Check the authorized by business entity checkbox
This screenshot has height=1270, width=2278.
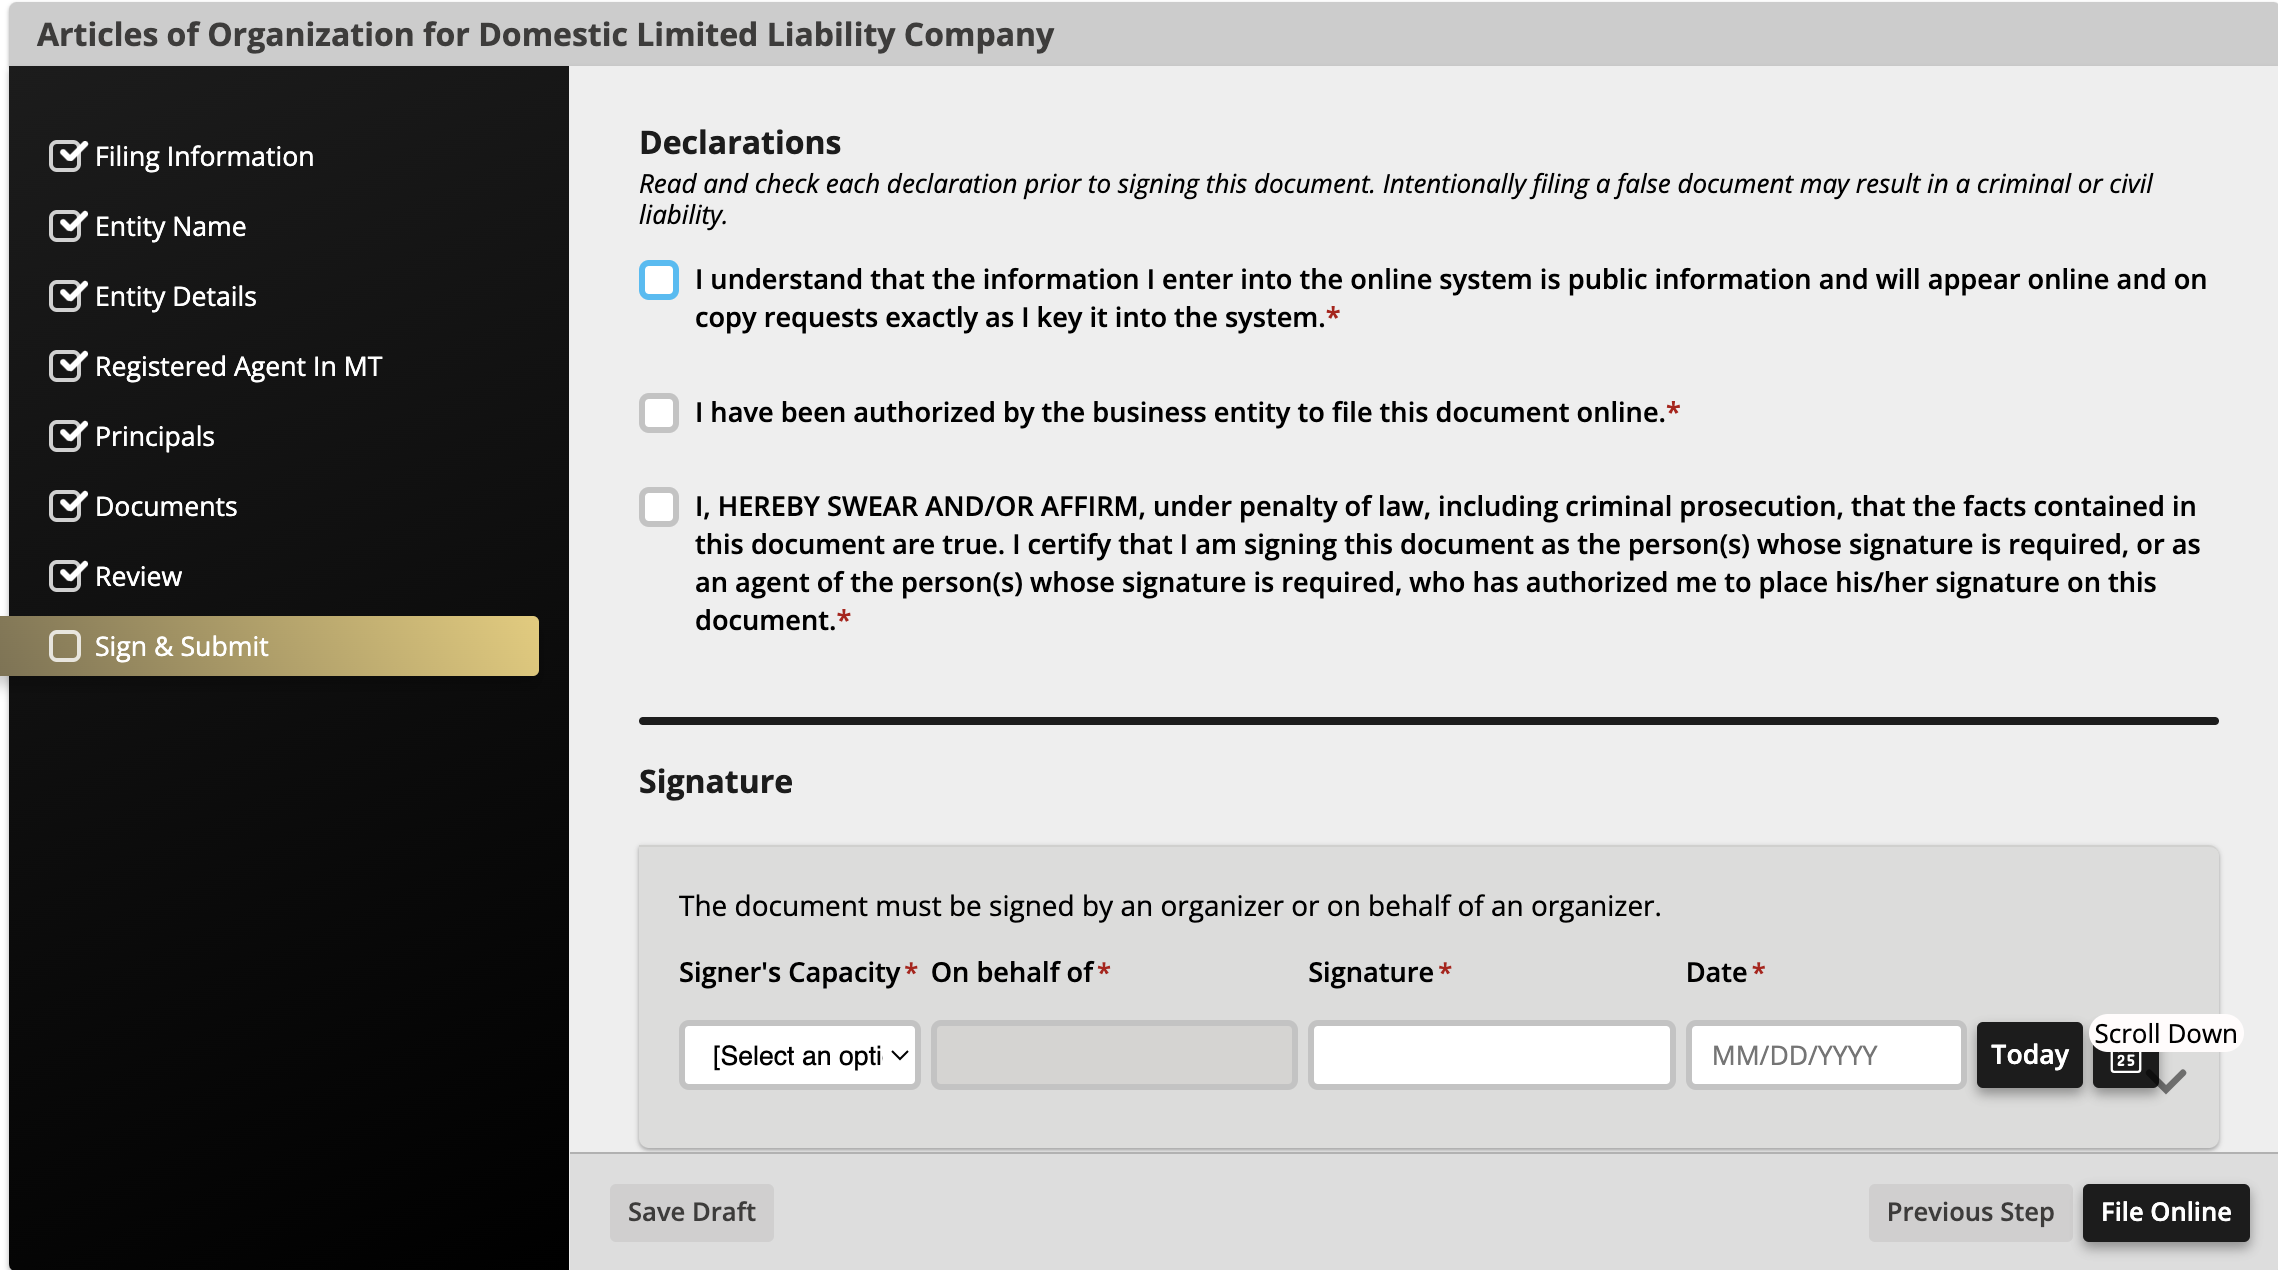659,412
